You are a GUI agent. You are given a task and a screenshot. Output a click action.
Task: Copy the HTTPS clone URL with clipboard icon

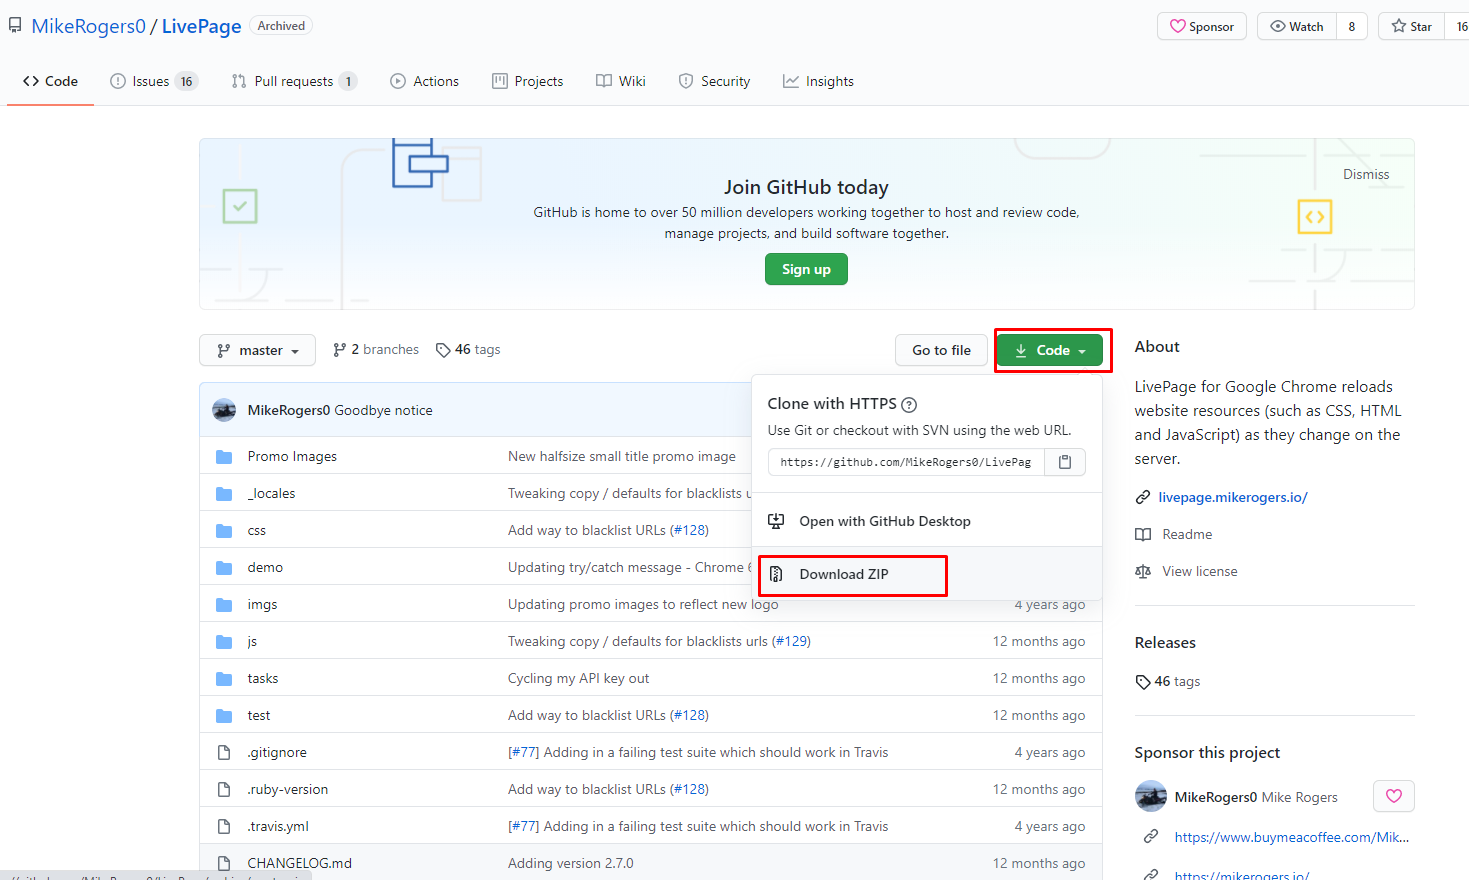pyautogui.click(x=1065, y=462)
